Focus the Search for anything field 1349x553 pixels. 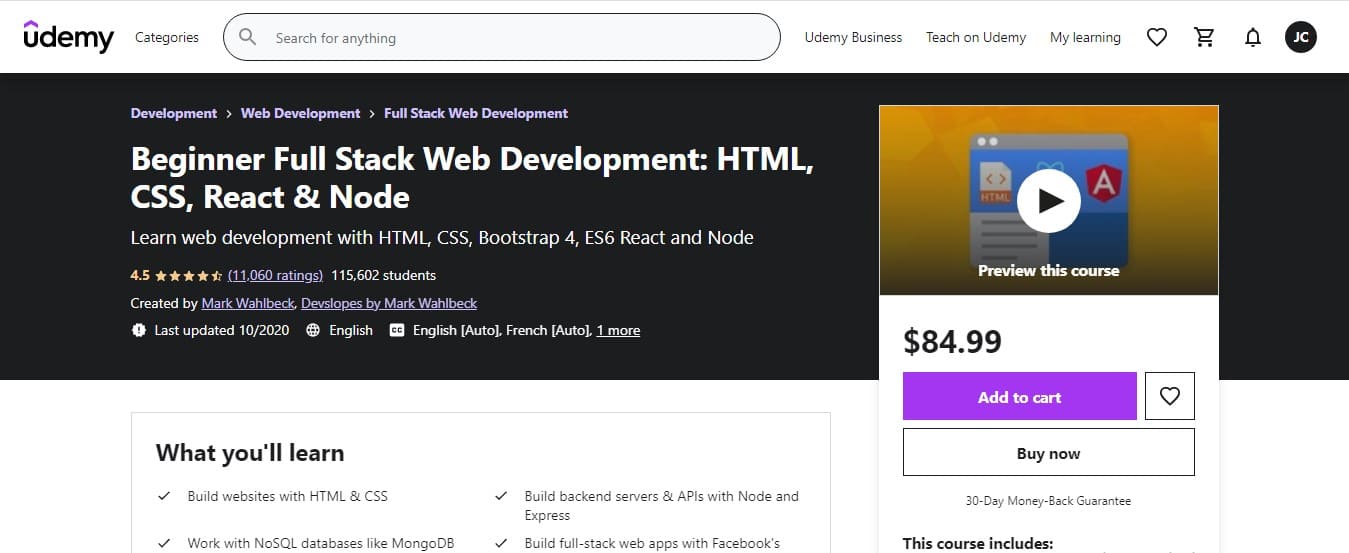pyautogui.click(x=501, y=37)
